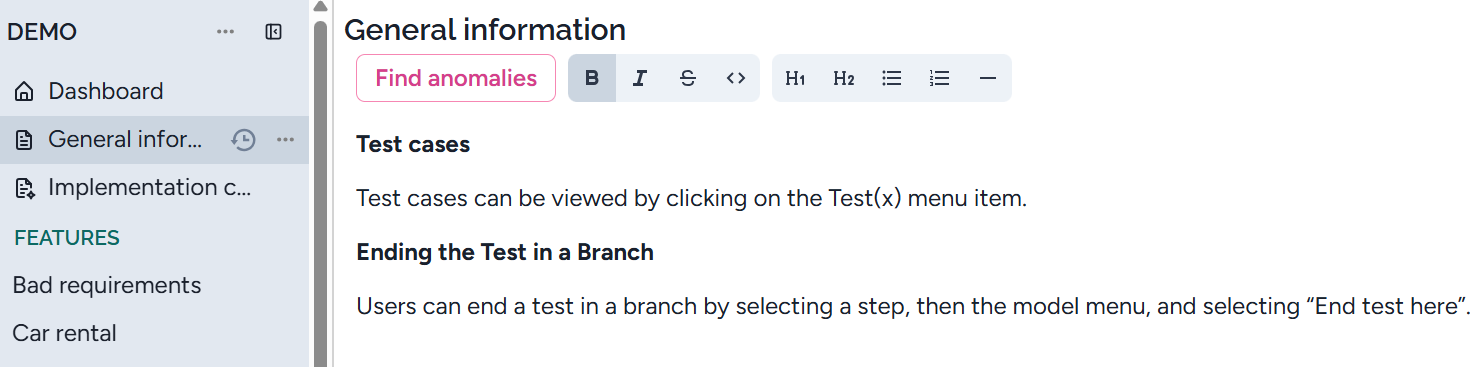Click the Find anomalies button

456,78
